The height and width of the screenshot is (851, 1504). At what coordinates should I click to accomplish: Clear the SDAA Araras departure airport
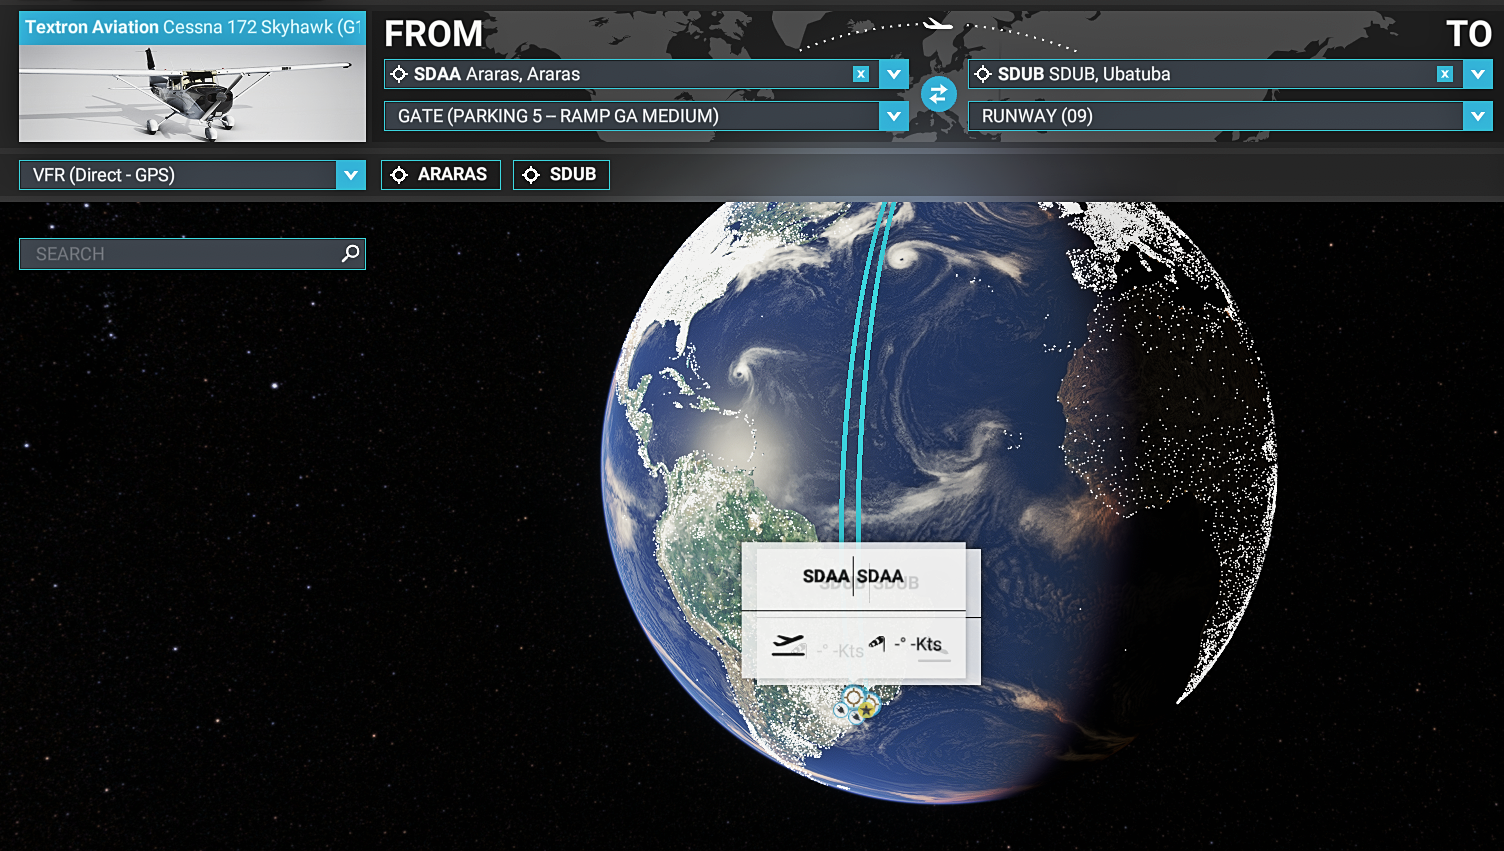(x=861, y=74)
